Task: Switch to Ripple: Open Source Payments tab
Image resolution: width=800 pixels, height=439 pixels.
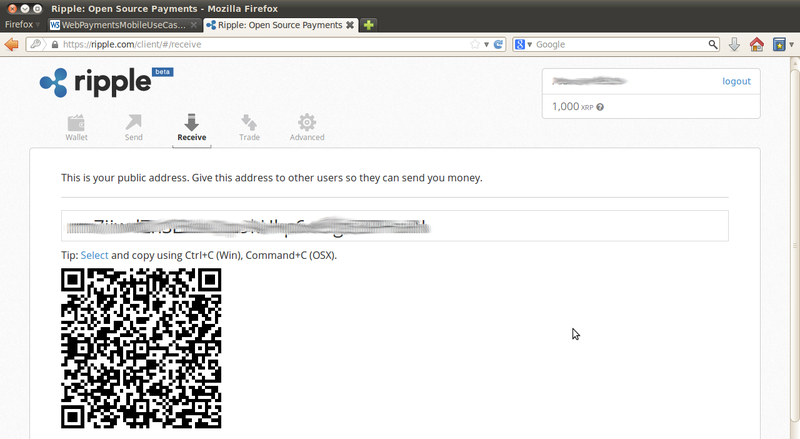Action: [x=280, y=25]
